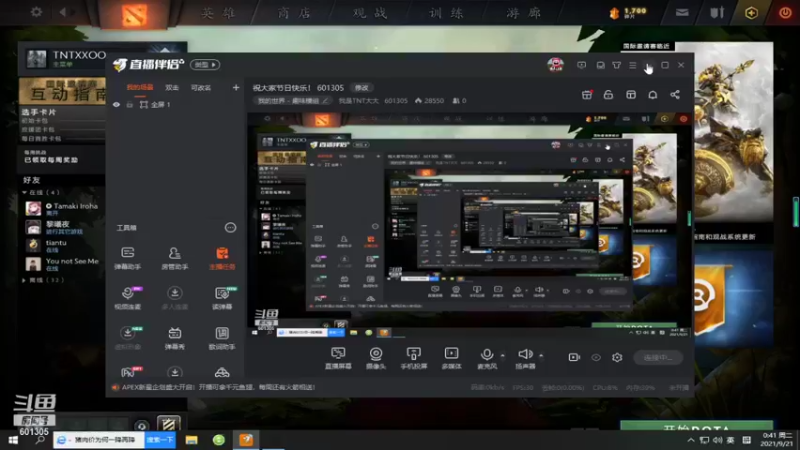Toggle the lock for 全屏 1 source
Screen dimensions: 800x450
[x=130, y=105]
